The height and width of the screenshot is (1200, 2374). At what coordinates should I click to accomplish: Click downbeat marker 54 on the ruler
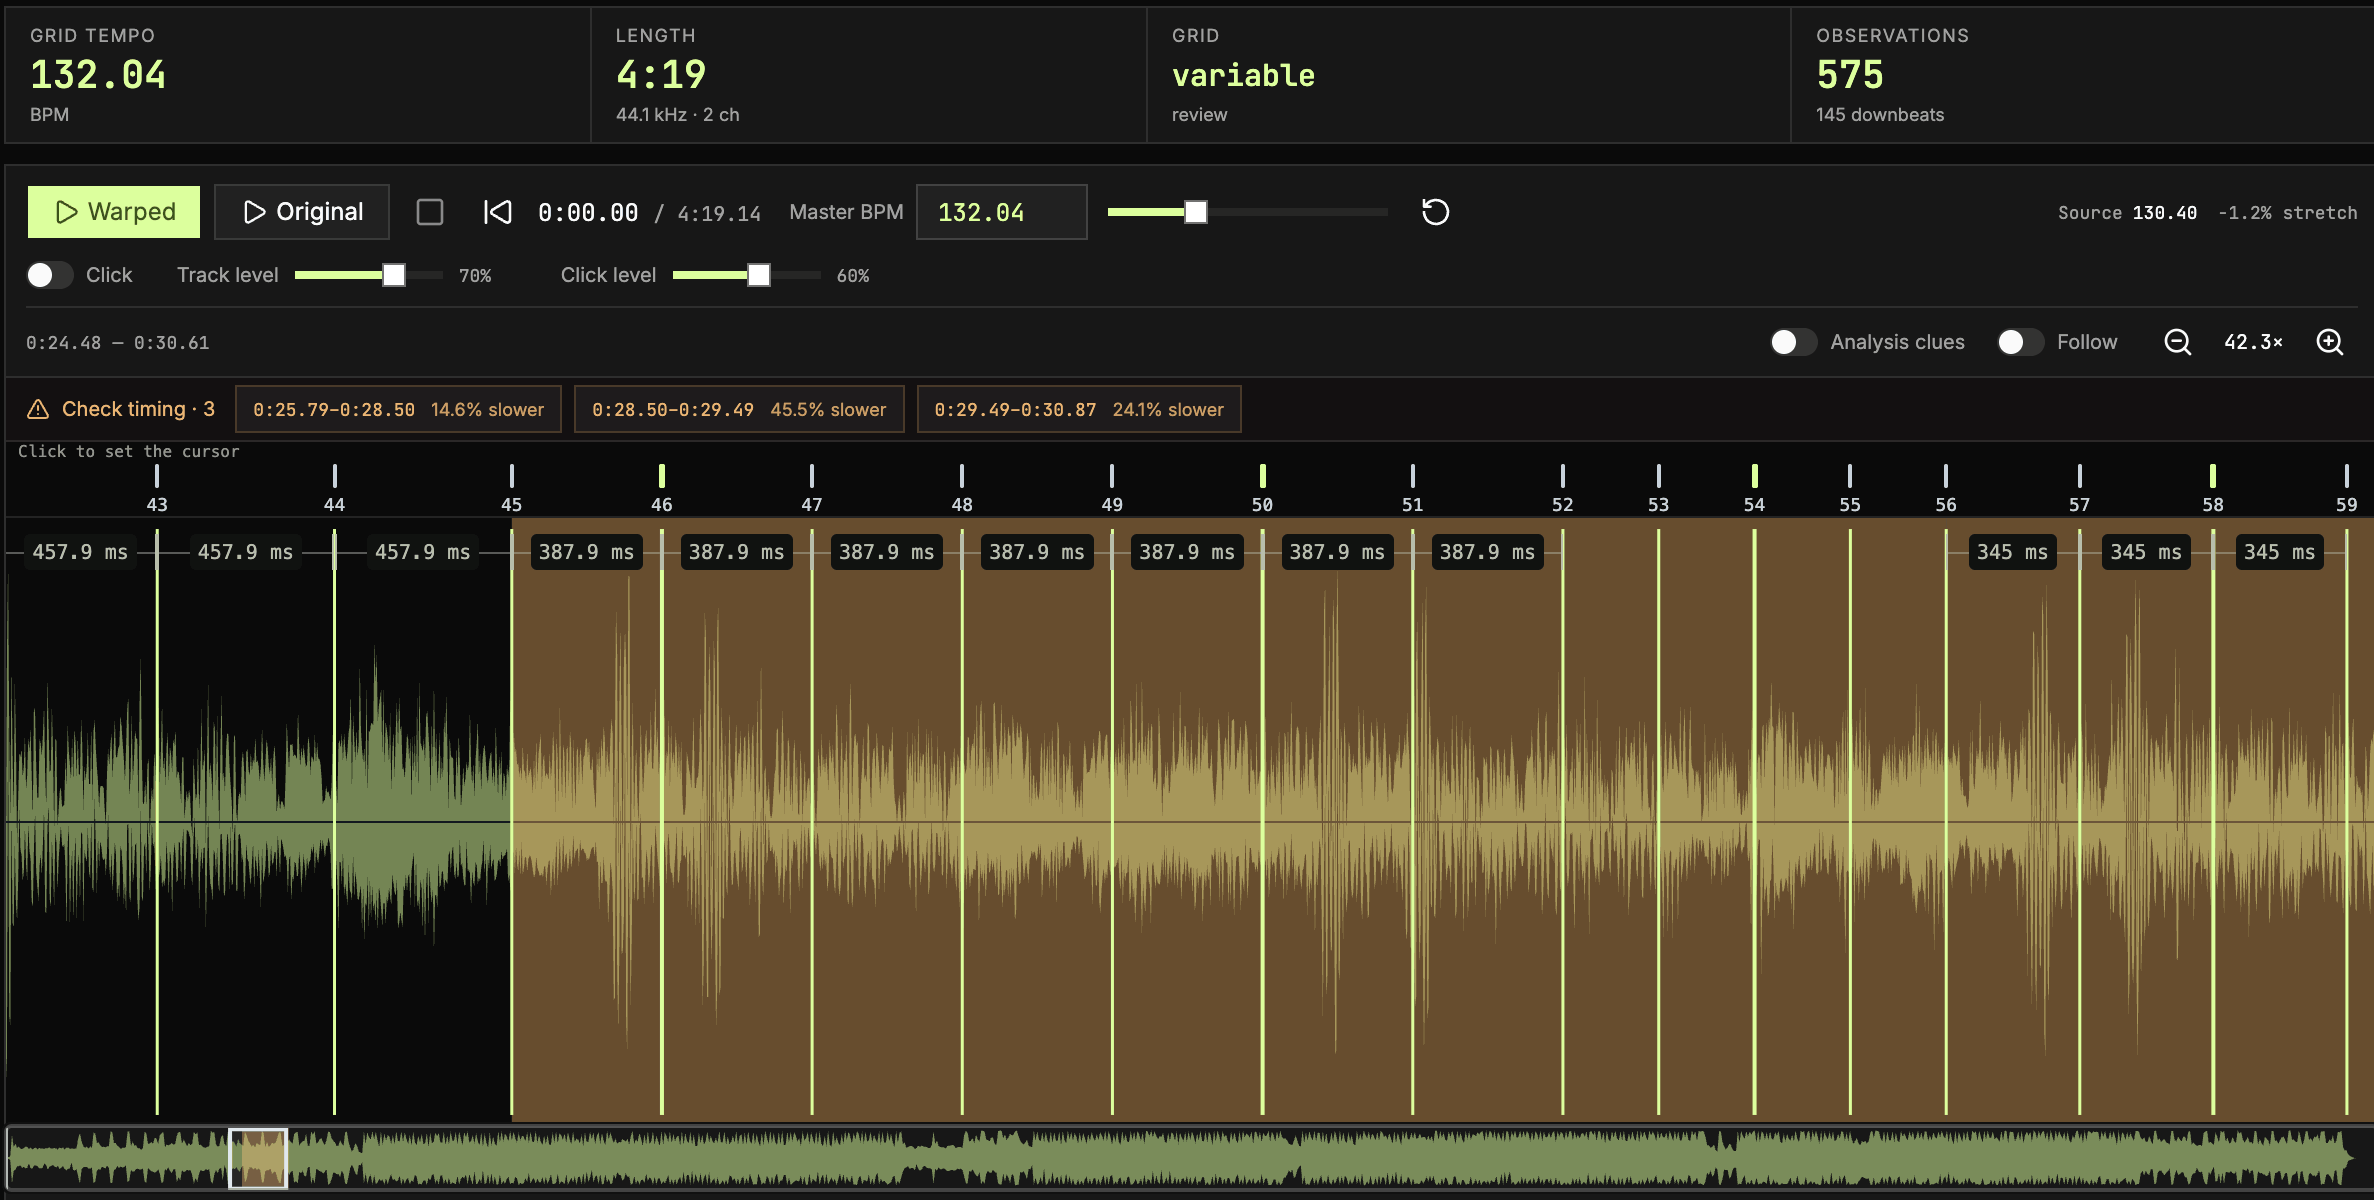pos(1754,489)
